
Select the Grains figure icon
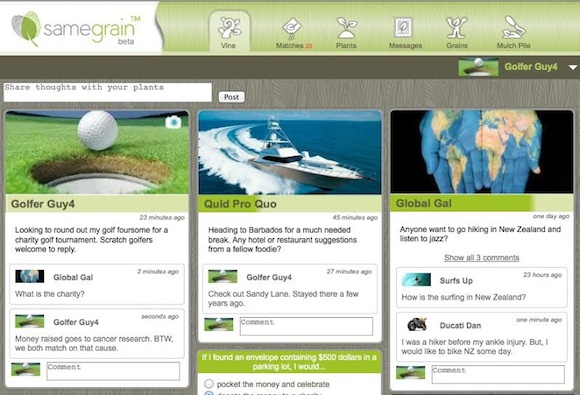tap(456, 28)
